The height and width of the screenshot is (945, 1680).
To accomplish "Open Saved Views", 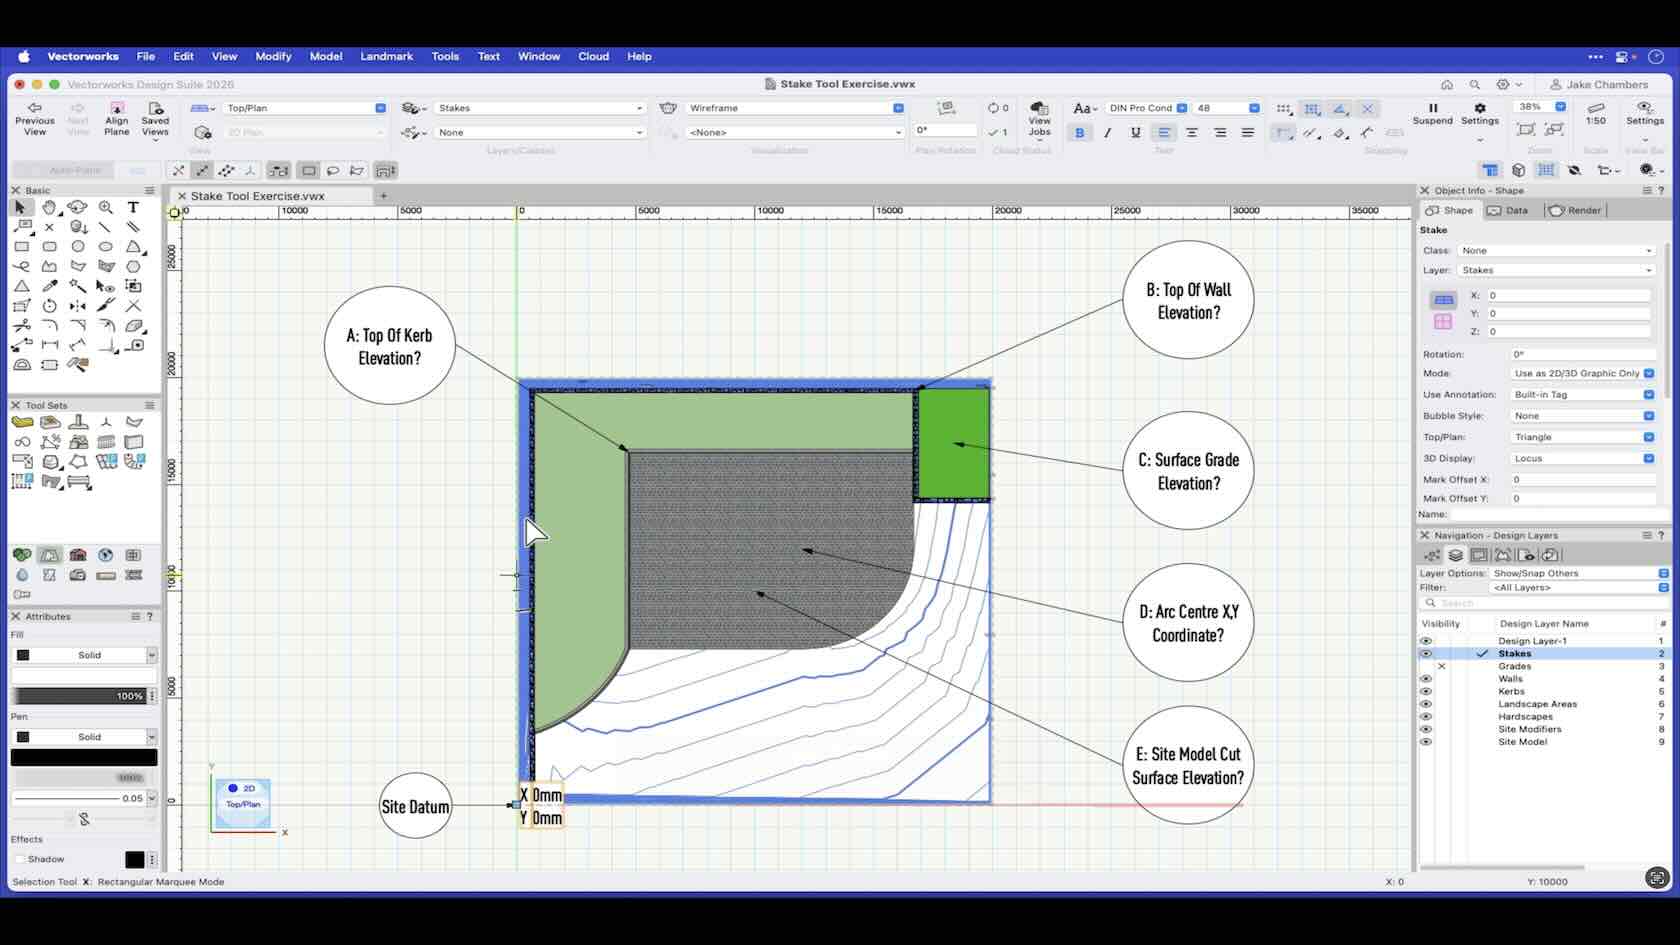I will pos(155,118).
